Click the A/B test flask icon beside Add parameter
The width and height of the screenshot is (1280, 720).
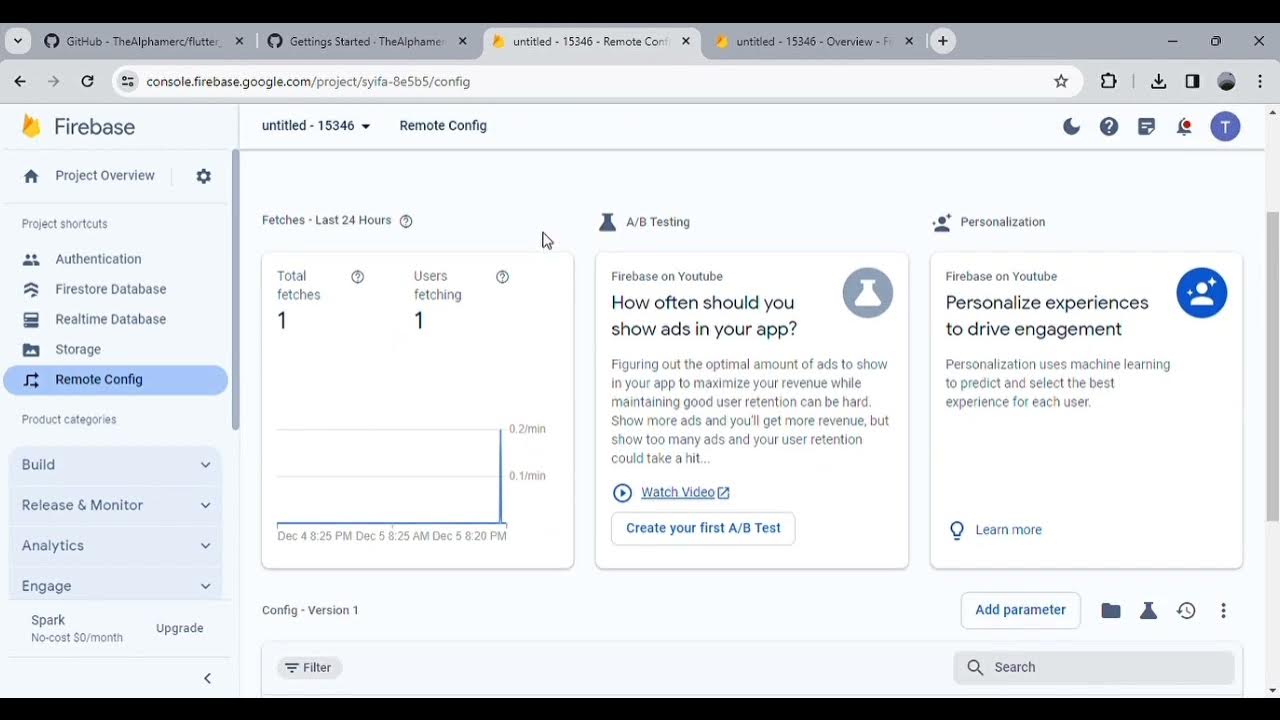[x=1148, y=611]
